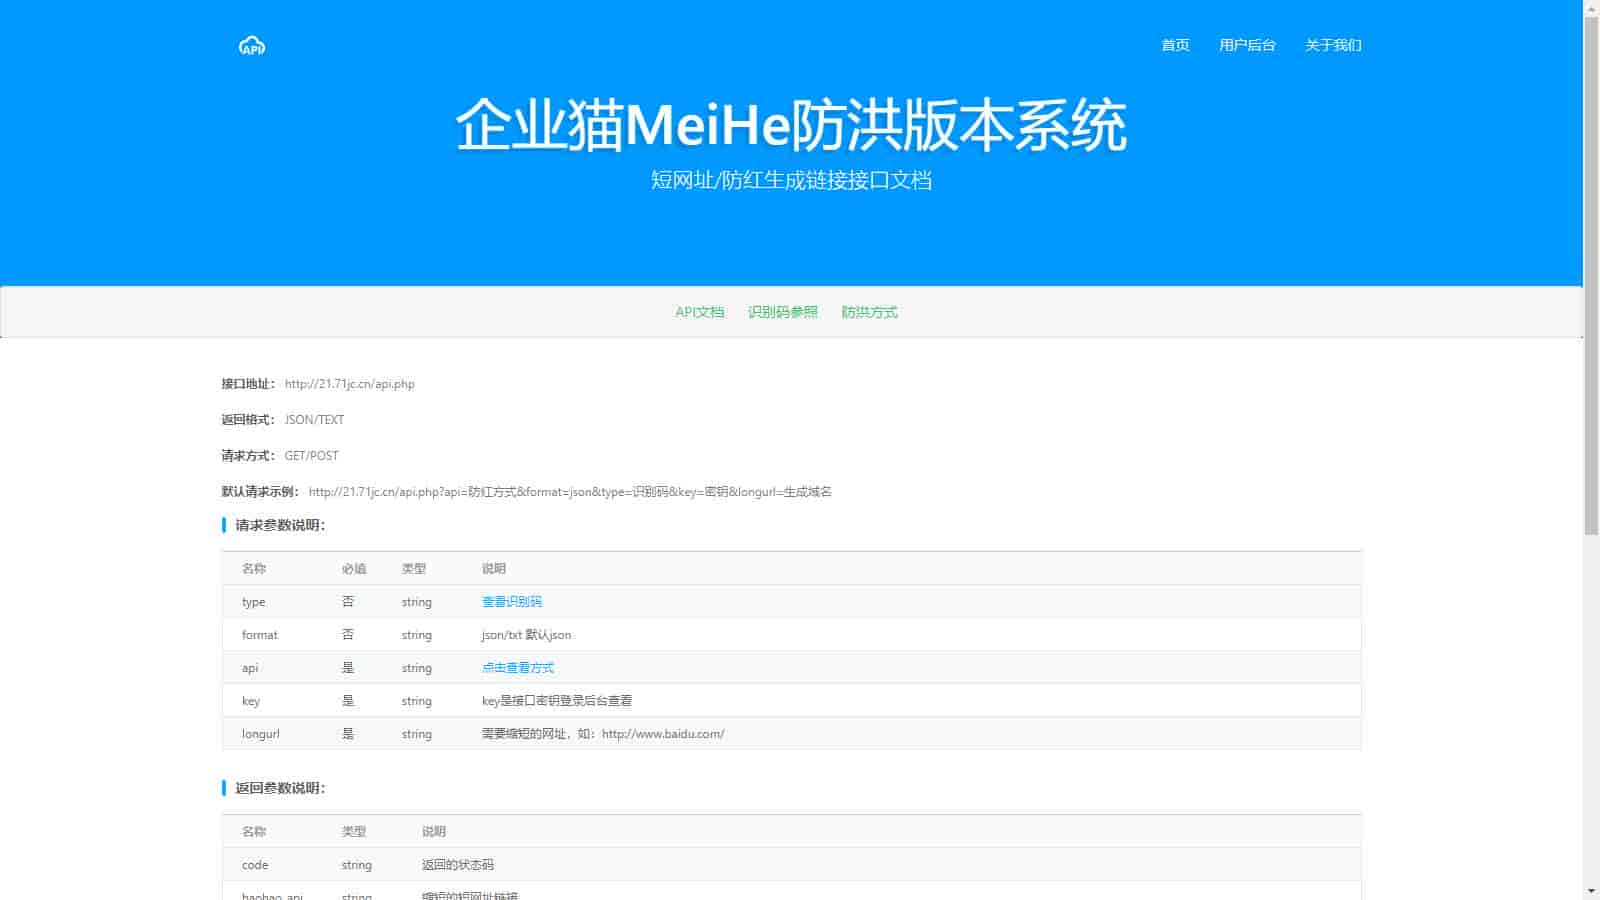Image resolution: width=1600 pixels, height=900 pixels.
Task: Click the 请求参数说明 section heading
Action: (x=280, y=525)
